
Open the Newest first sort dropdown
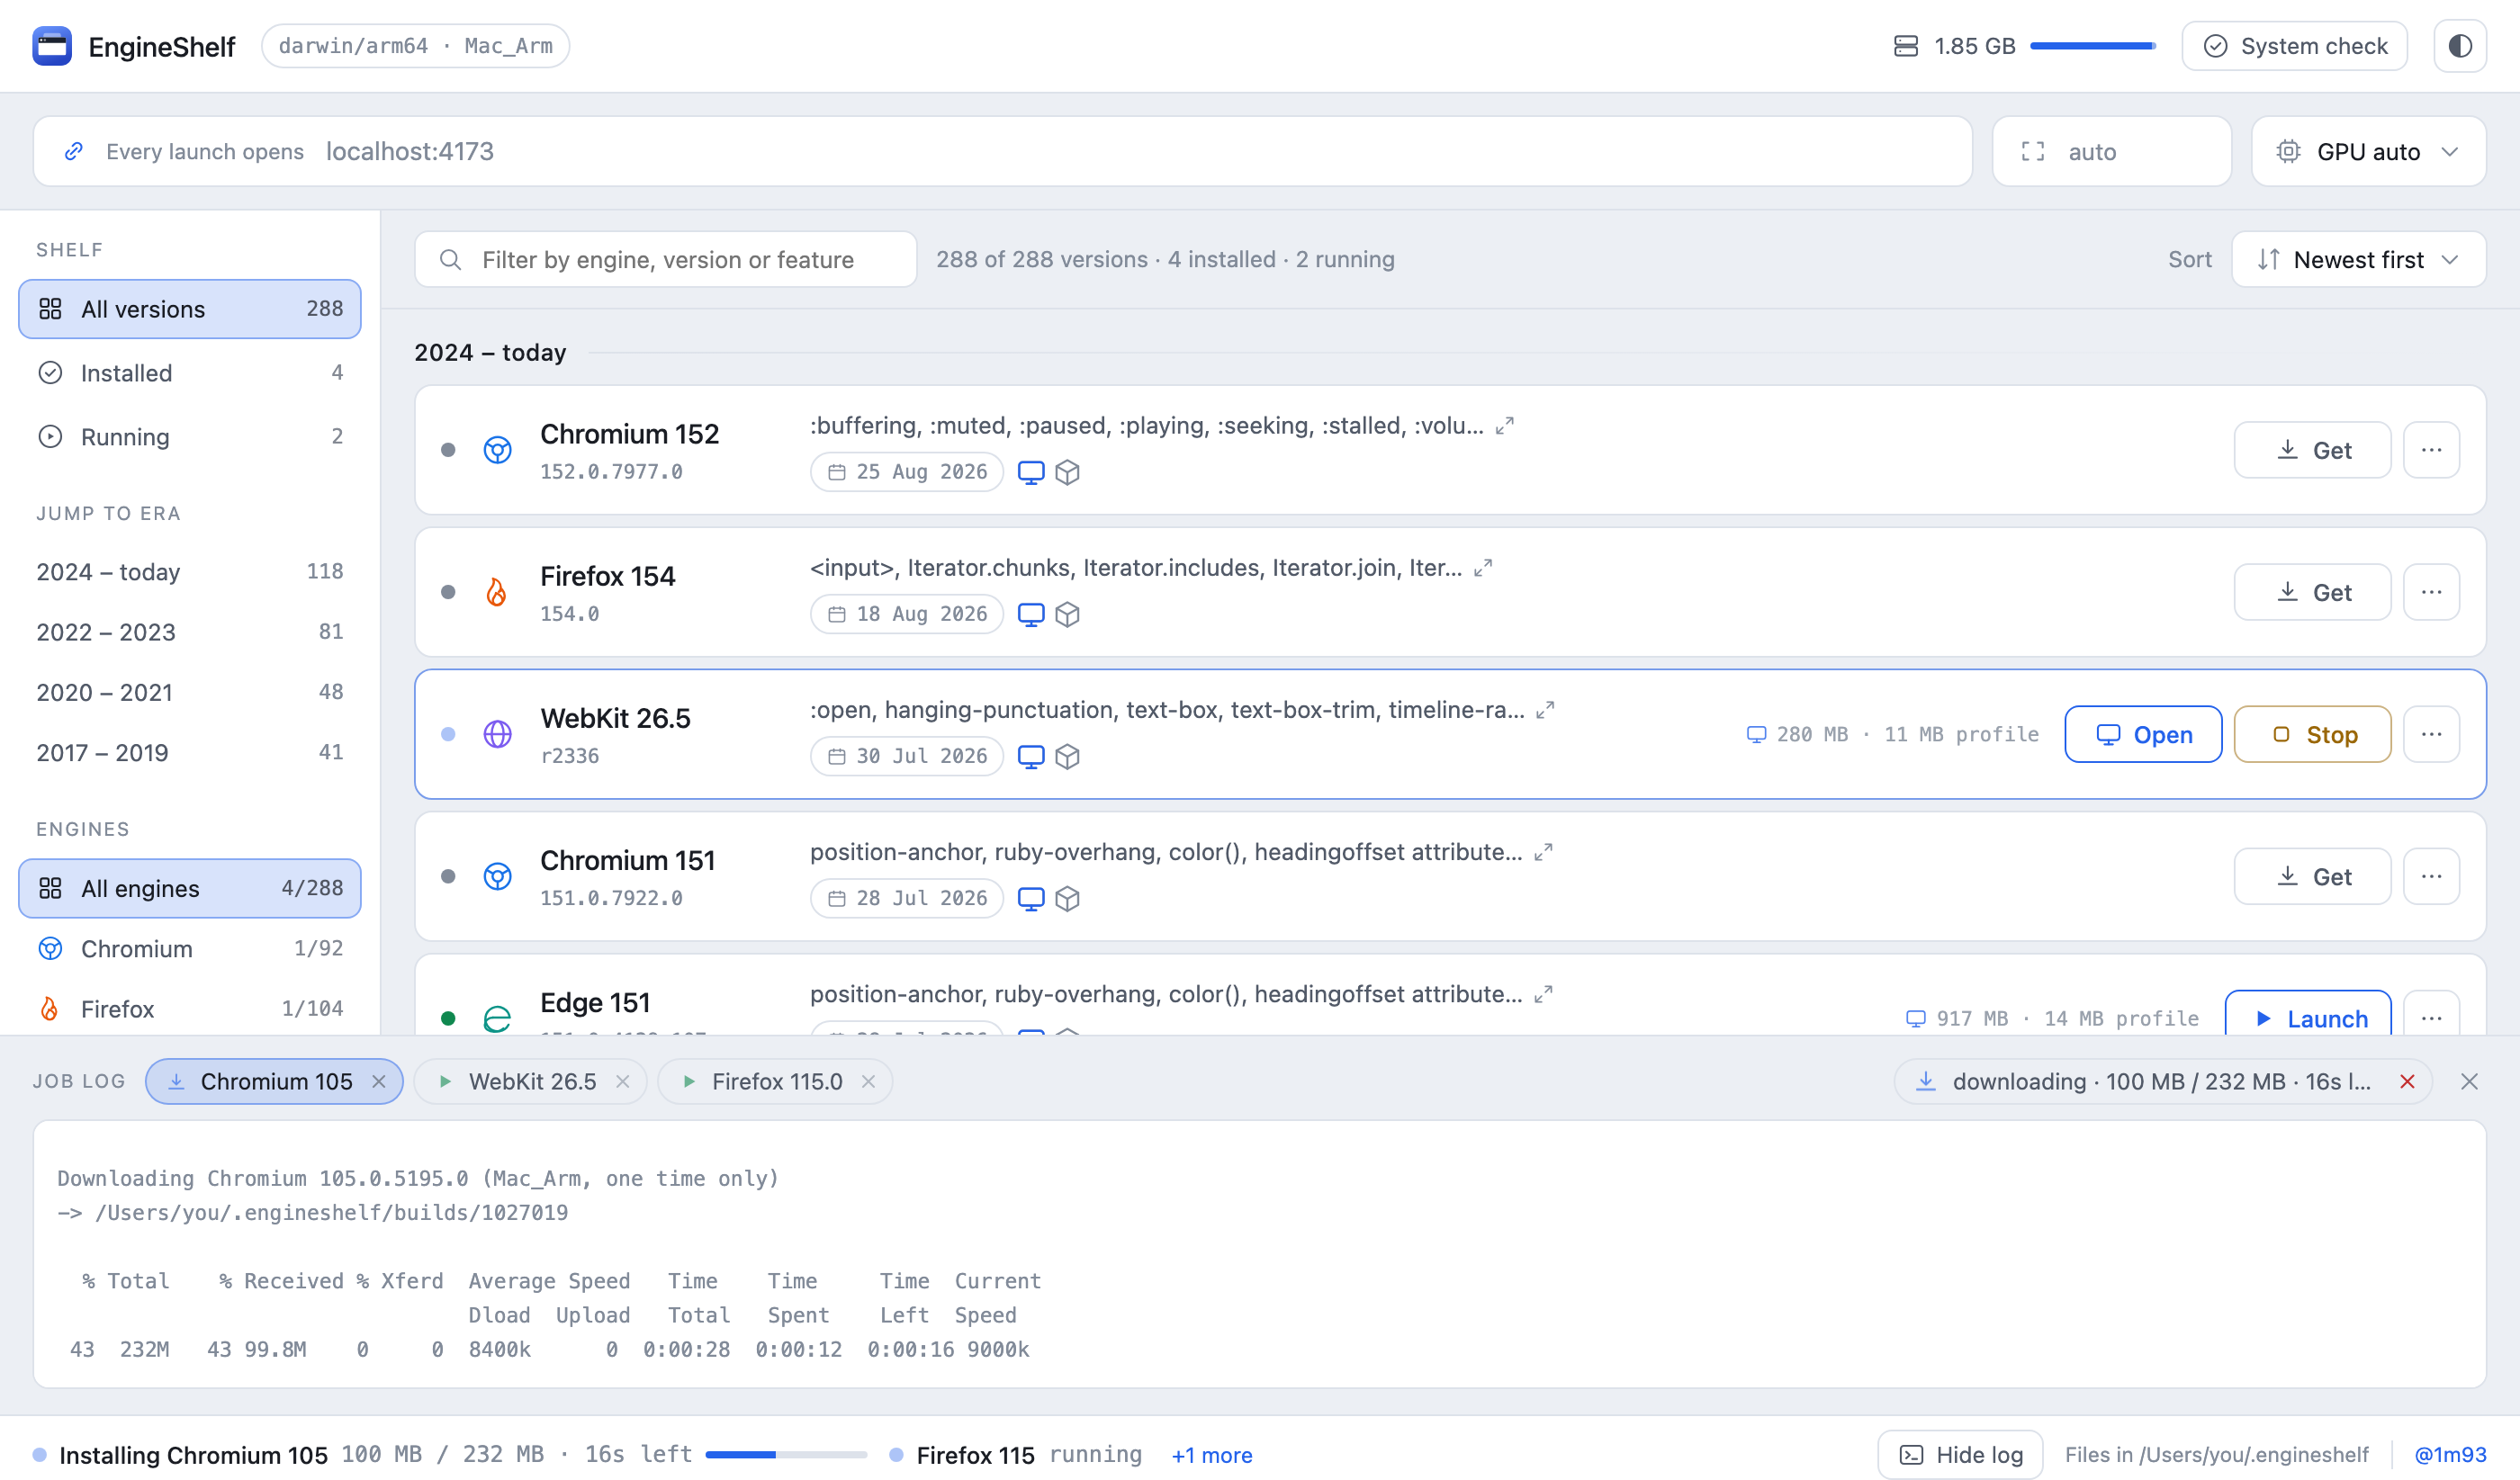tap(2358, 259)
